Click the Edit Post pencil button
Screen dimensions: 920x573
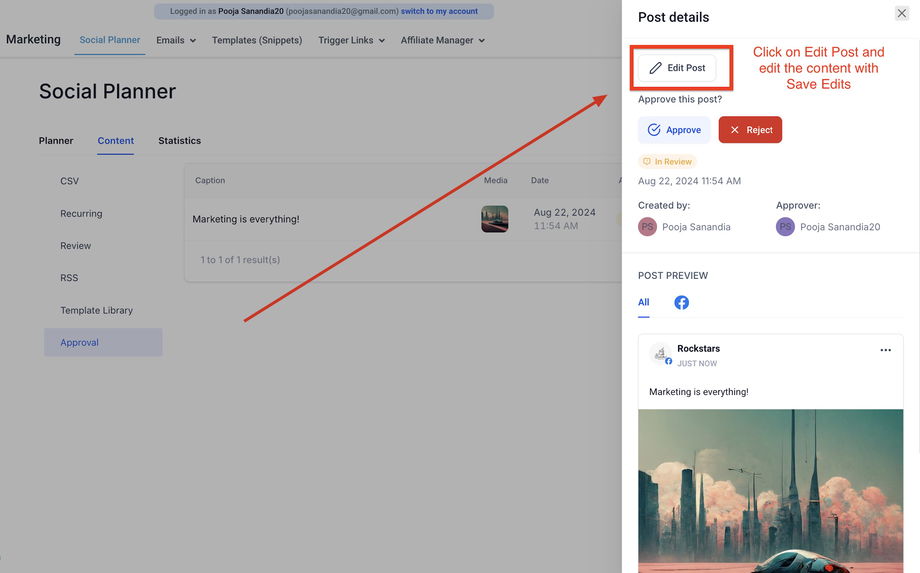677,68
